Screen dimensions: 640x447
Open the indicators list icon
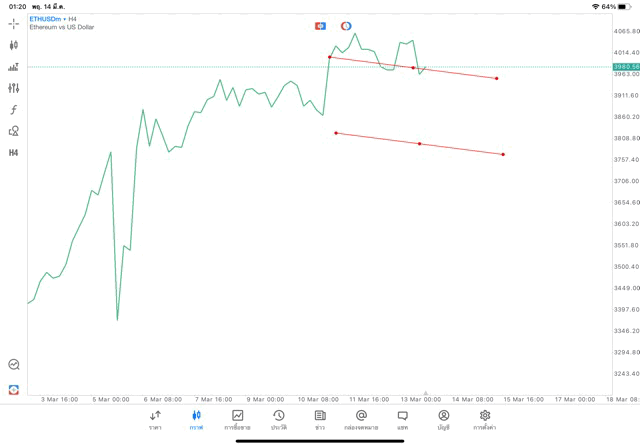(14, 67)
